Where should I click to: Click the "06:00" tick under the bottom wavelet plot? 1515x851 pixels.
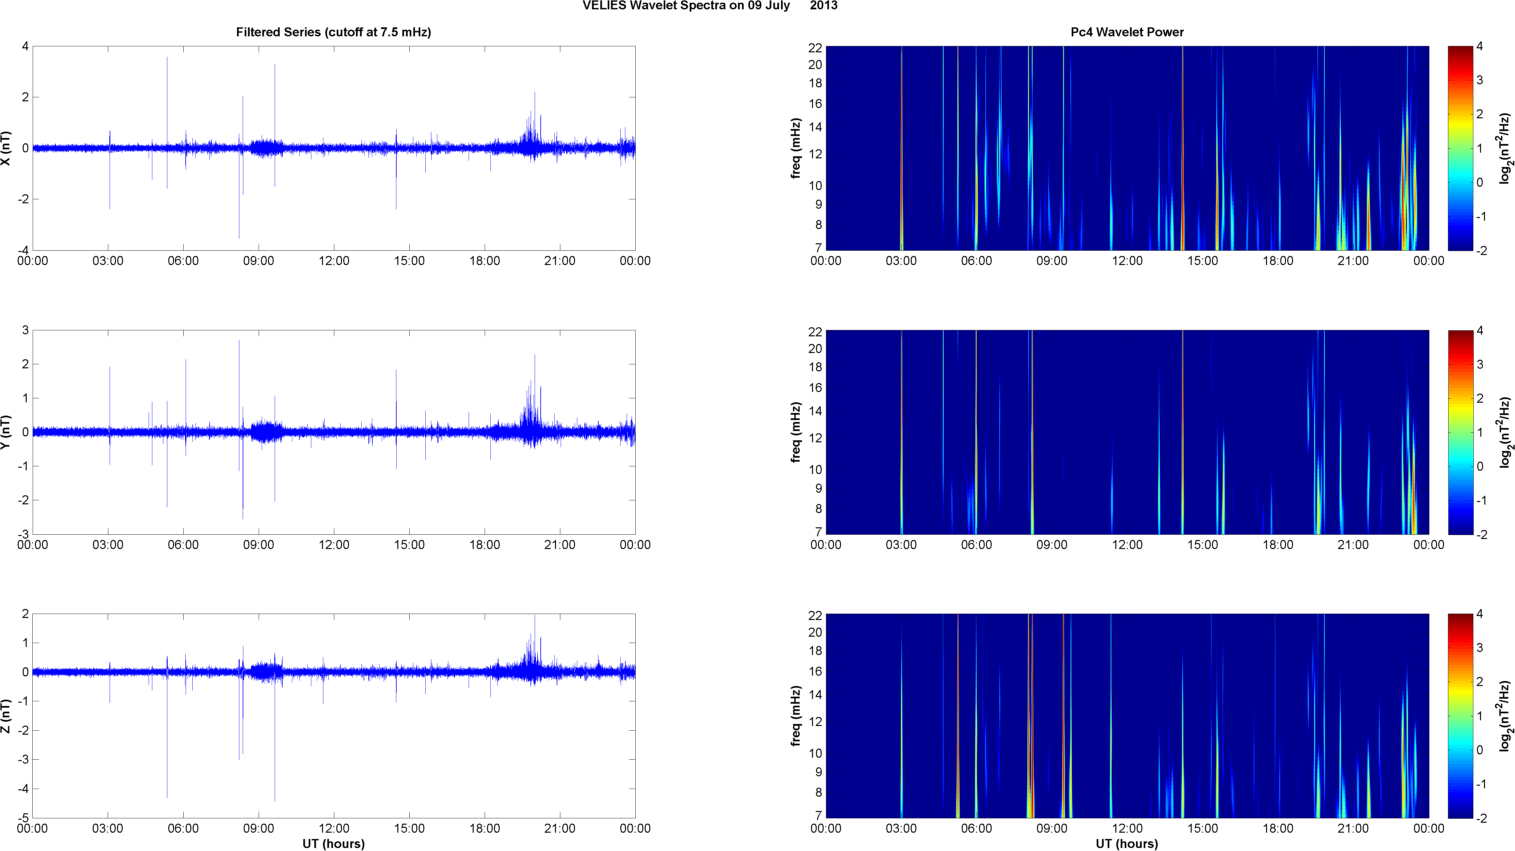click(977, 828)
